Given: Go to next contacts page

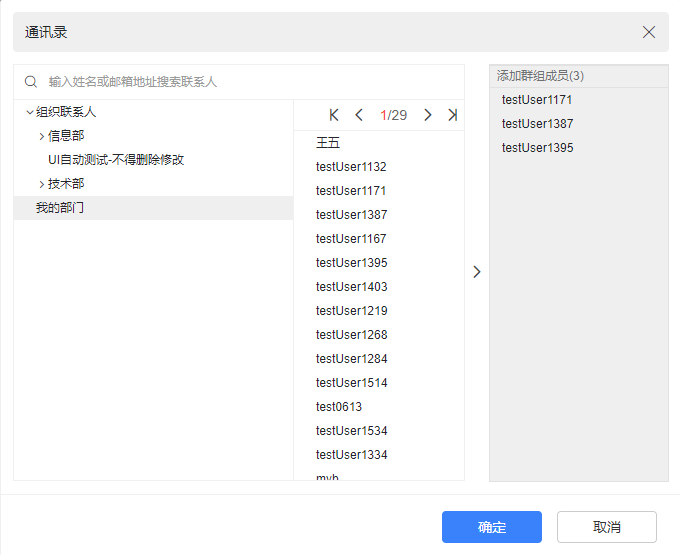Looking at the screenshot, I should click(x=428, y=115).
